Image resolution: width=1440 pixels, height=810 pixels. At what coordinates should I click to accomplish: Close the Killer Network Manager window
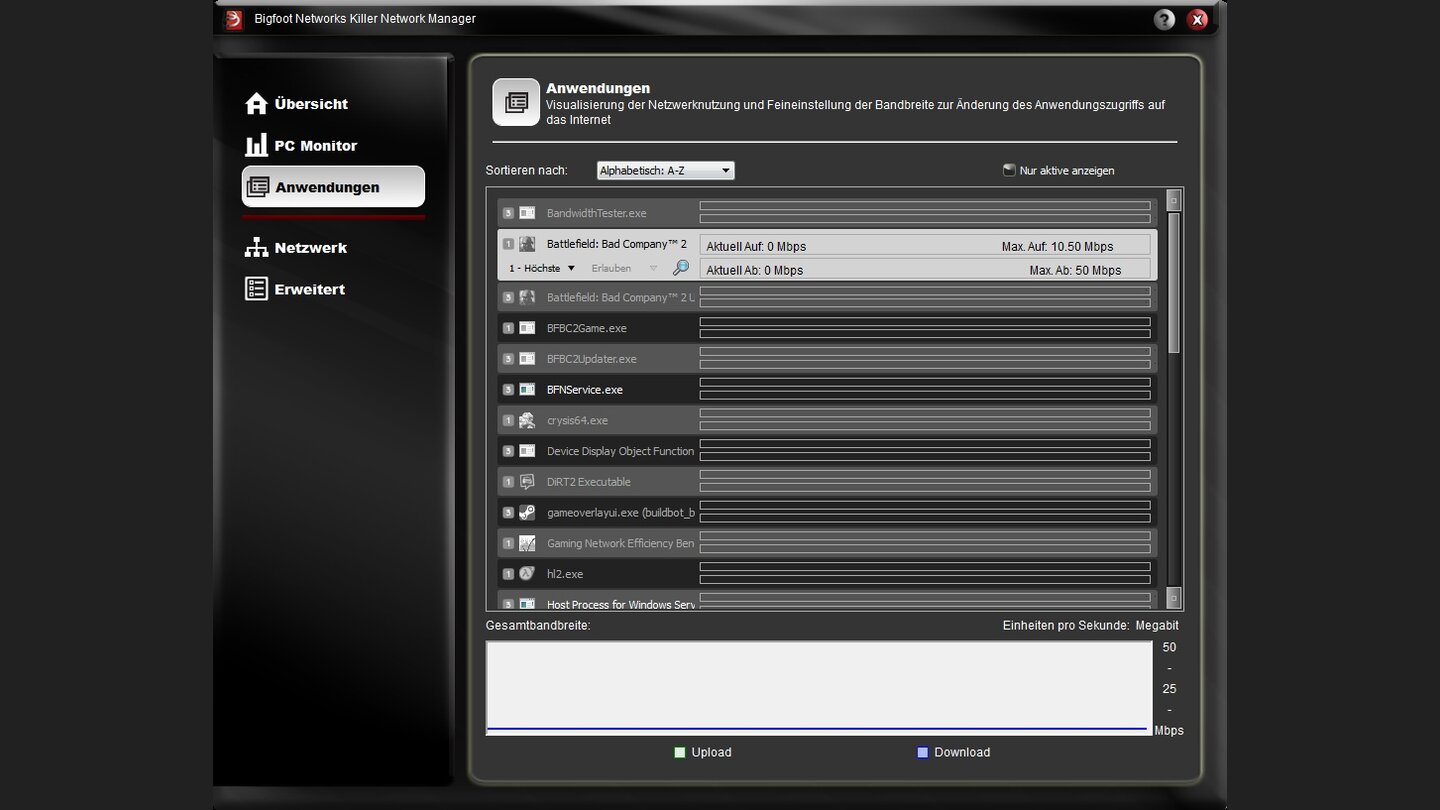click(1197, 19)
